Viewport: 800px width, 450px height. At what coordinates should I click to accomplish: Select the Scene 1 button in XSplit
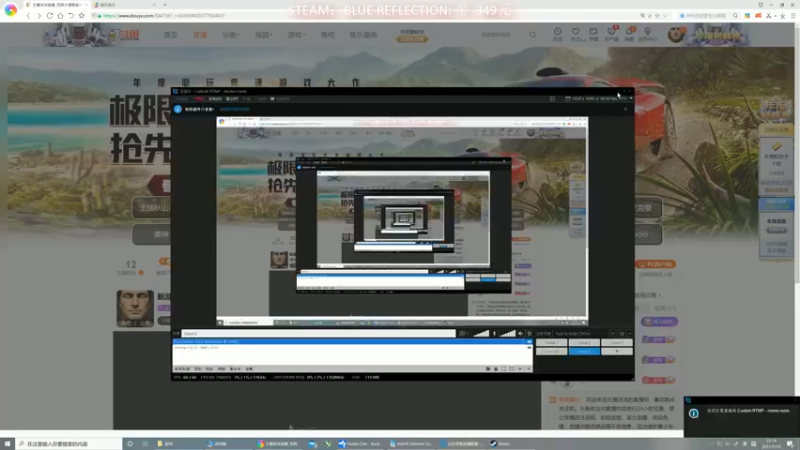click(551, 343)
